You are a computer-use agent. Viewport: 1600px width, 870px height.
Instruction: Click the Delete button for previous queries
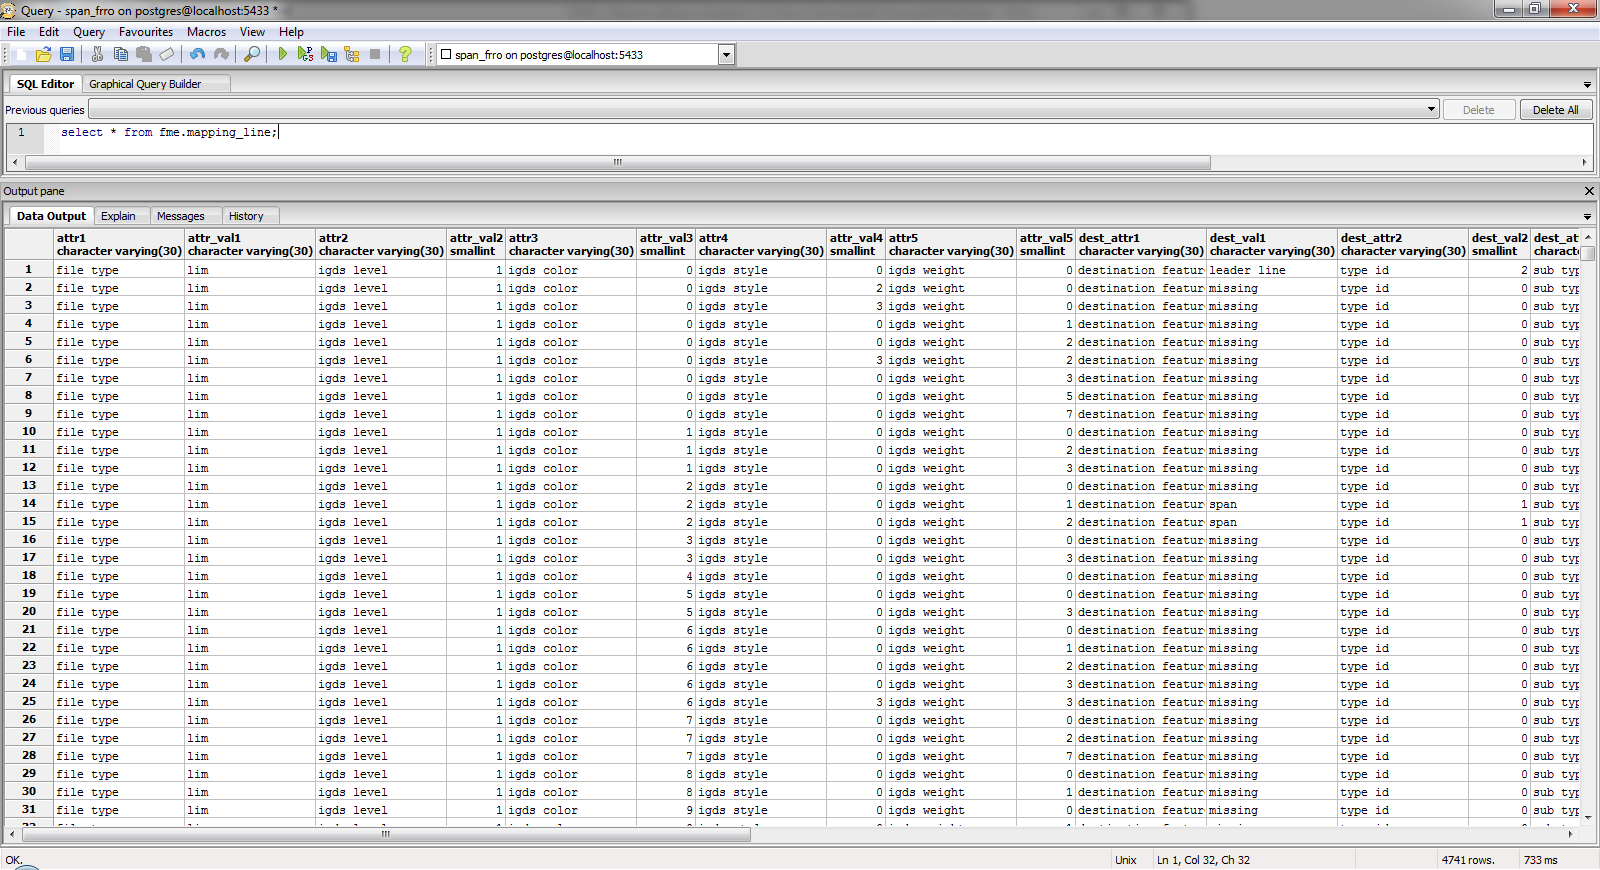pyautogui.click(x=1478, y=110)
